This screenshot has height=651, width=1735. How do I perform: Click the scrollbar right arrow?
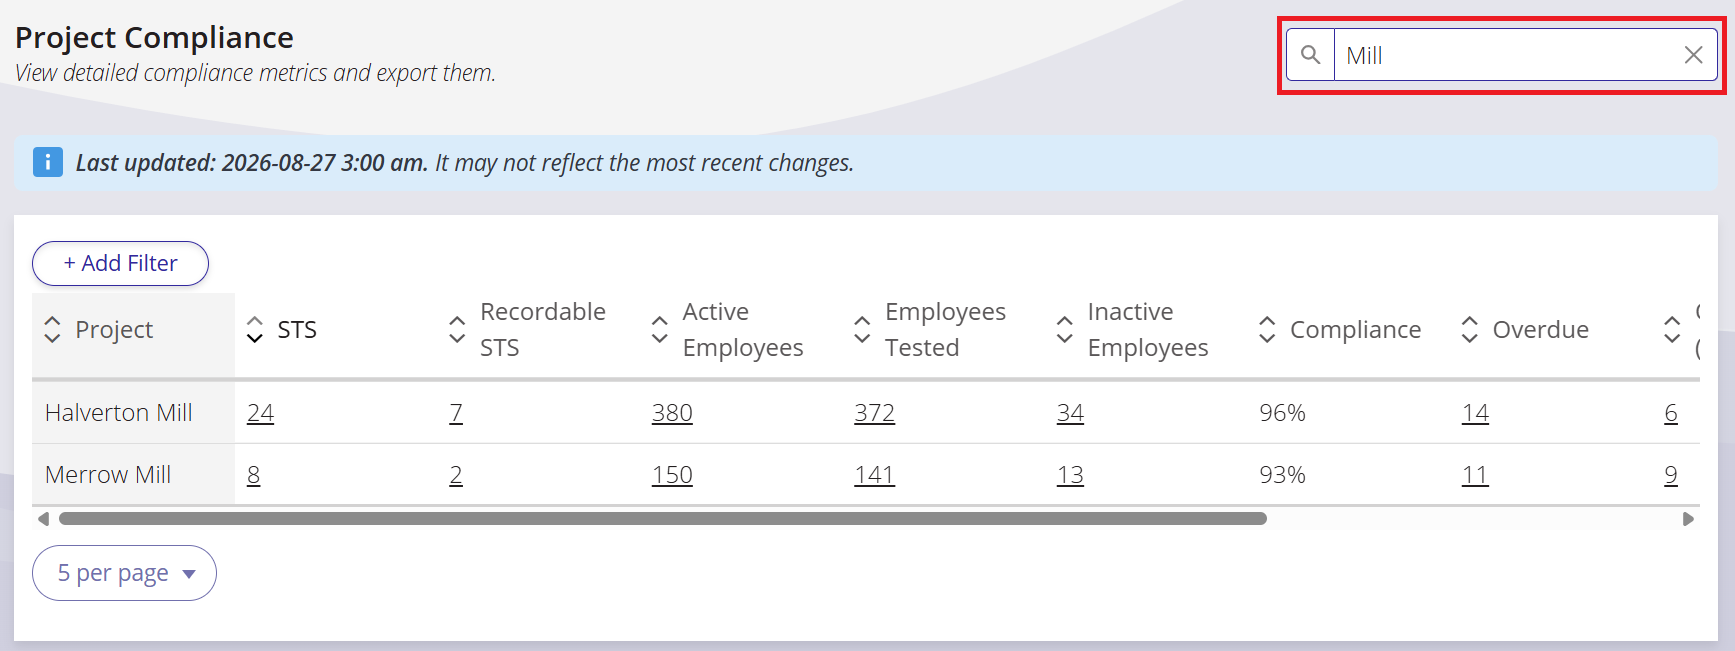(x=1688, y=519)
